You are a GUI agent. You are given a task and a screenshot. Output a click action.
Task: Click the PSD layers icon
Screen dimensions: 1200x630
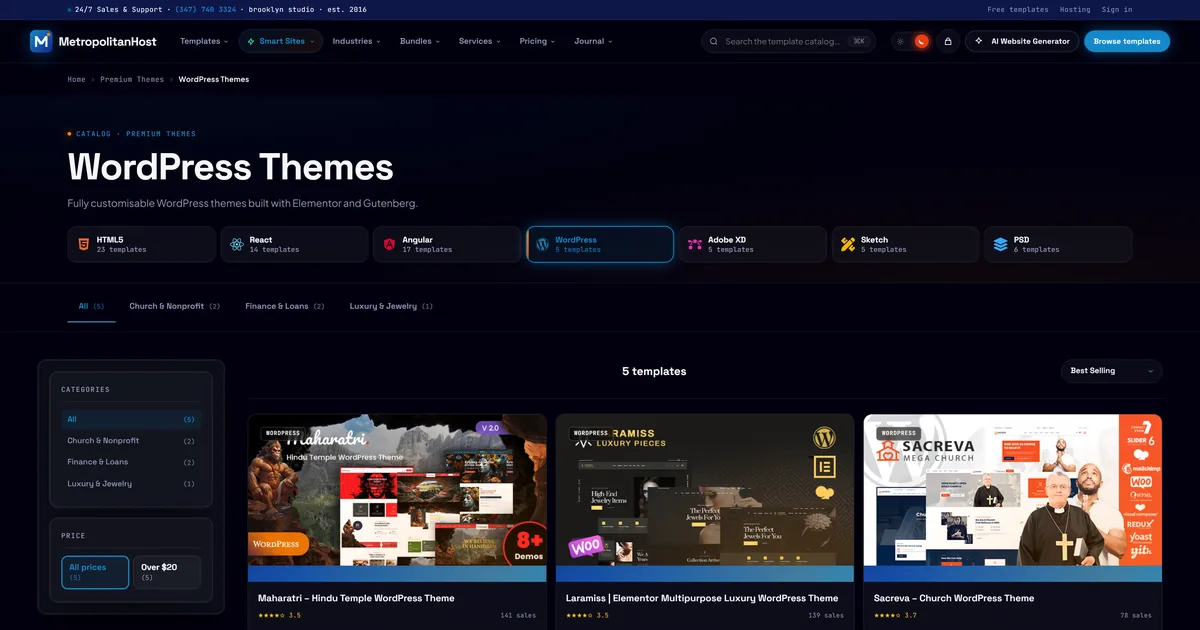[x=1001, y=244]
